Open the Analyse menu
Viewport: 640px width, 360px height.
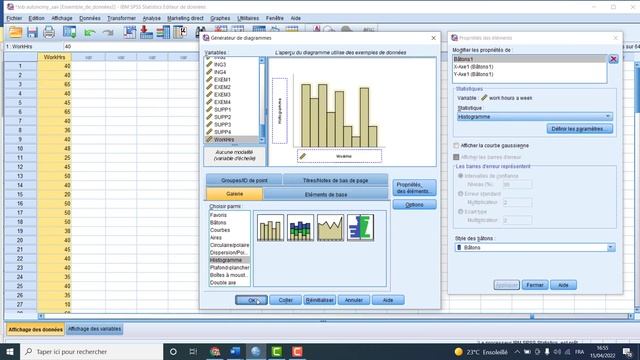151,18
